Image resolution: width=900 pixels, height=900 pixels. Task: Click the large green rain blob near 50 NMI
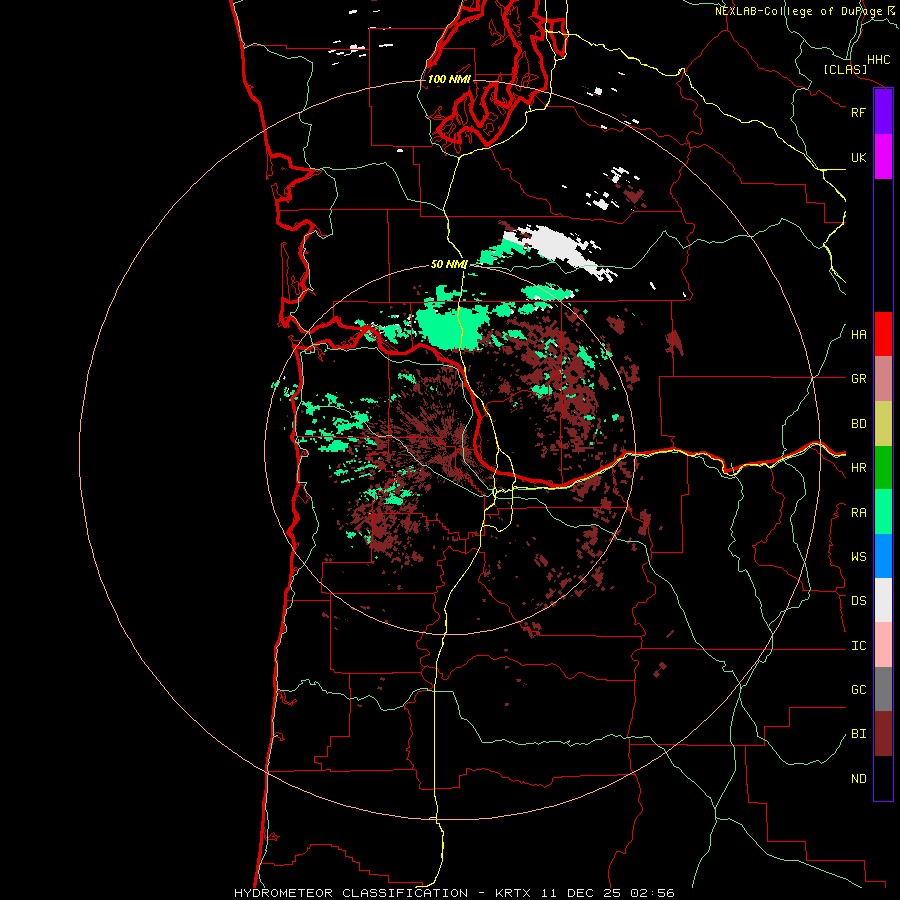451,327
